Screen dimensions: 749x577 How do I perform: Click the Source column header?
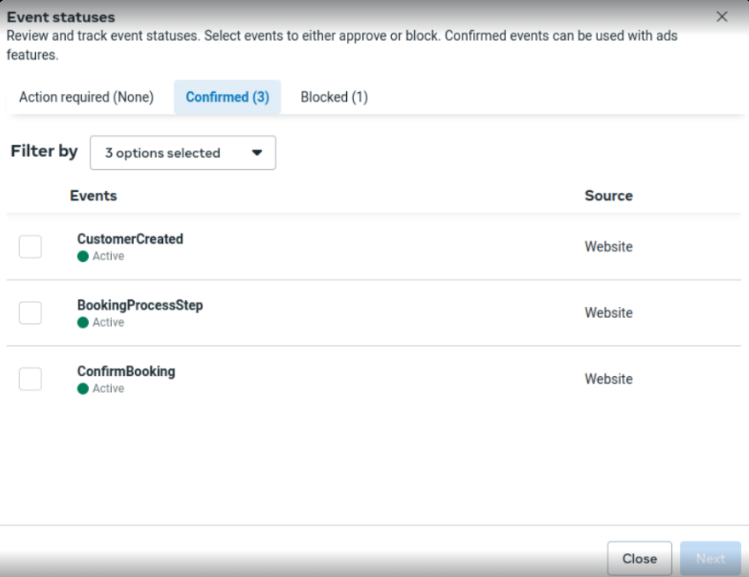[608, 195]
